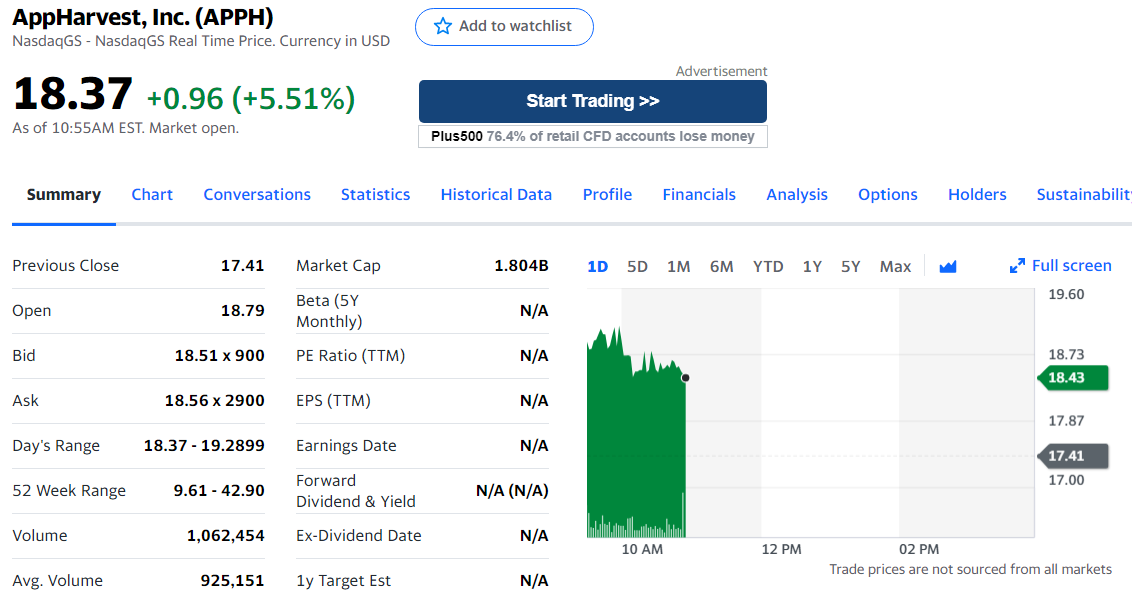Set the chart range to 1M
This screenshot has height=605, width=1132.
[x=678, y=266]
